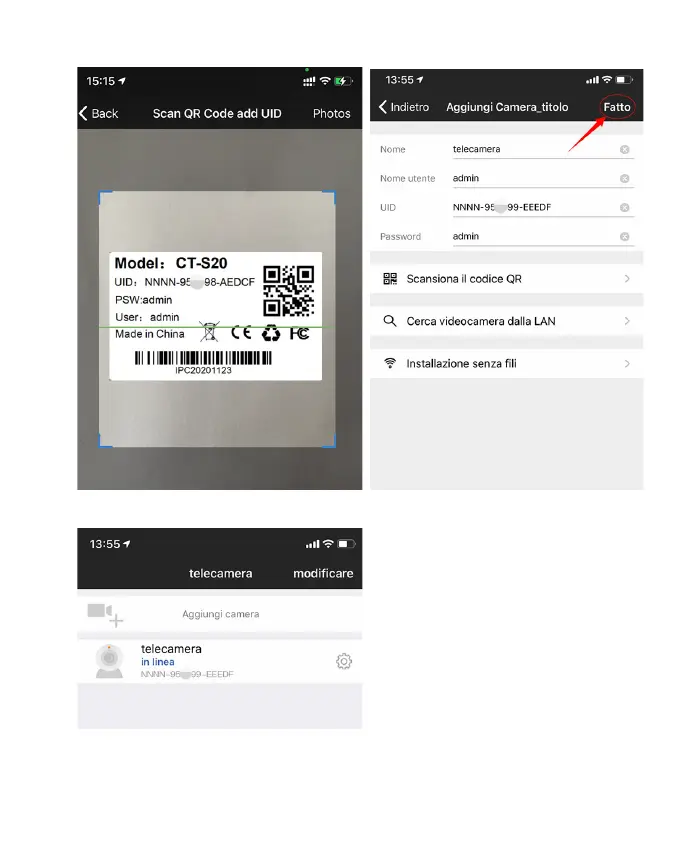680x850 pixels.
Task: Expand the Cerca videocamera dalla LAN chevron
Action: [x=627, y=321]
